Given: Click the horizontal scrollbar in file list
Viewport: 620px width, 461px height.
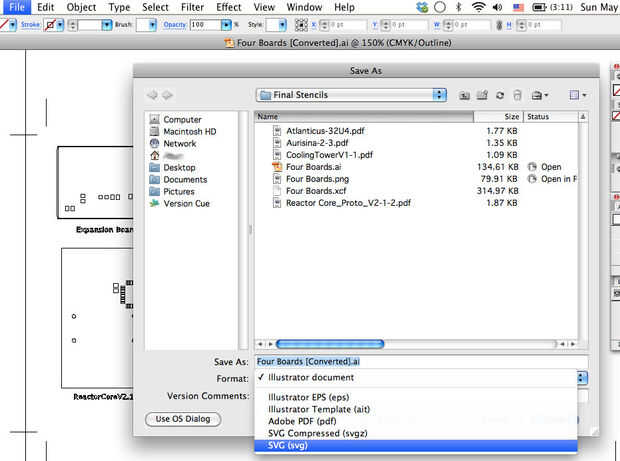Looking at the screenshot, I should (x=330, y=344).
